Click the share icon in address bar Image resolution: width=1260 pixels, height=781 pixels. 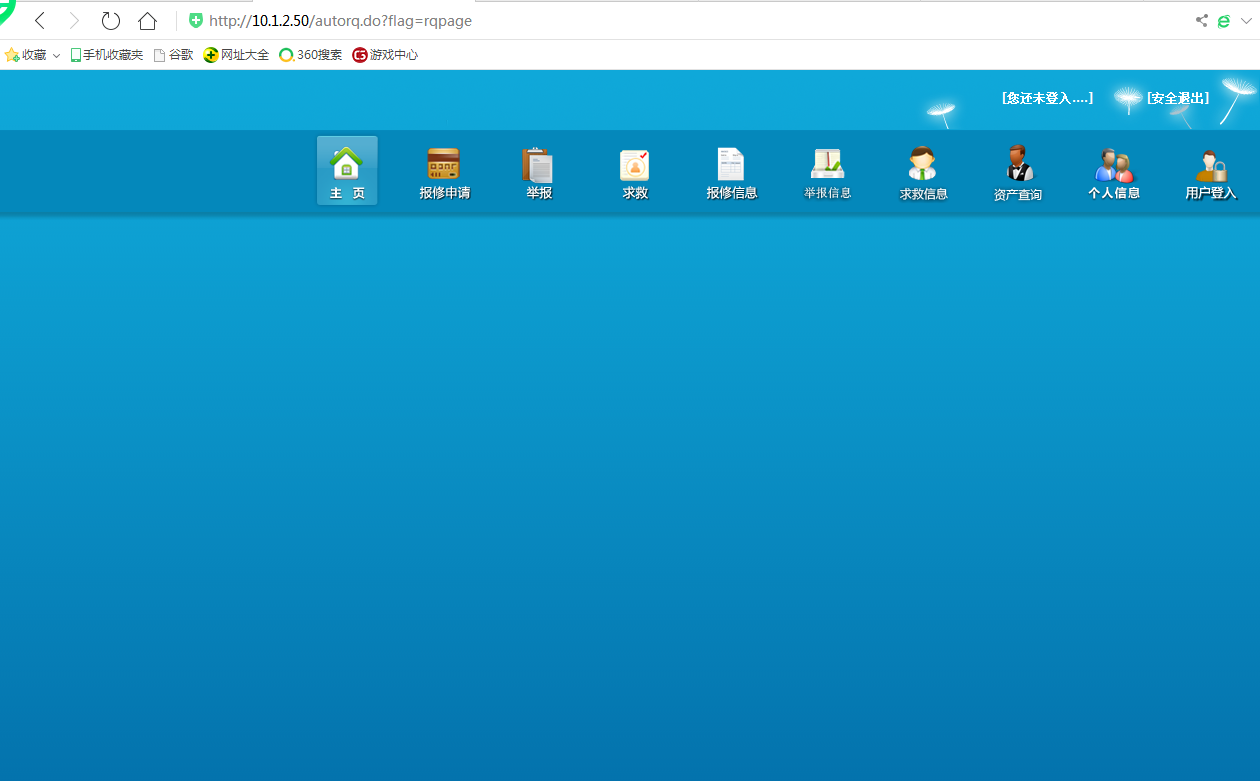[x=1201, y=21]
